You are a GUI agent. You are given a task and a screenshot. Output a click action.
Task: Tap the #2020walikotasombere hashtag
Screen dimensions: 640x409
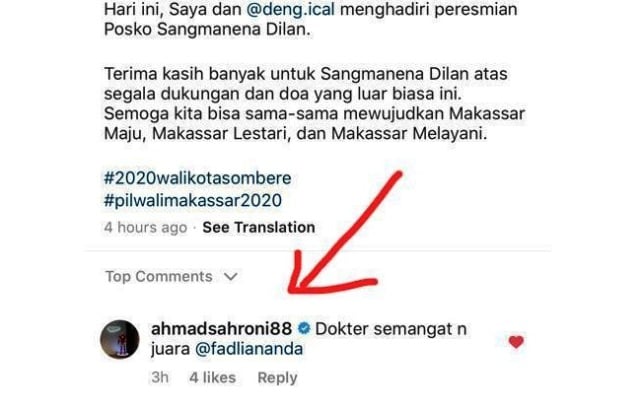click(x=198, y=178)
